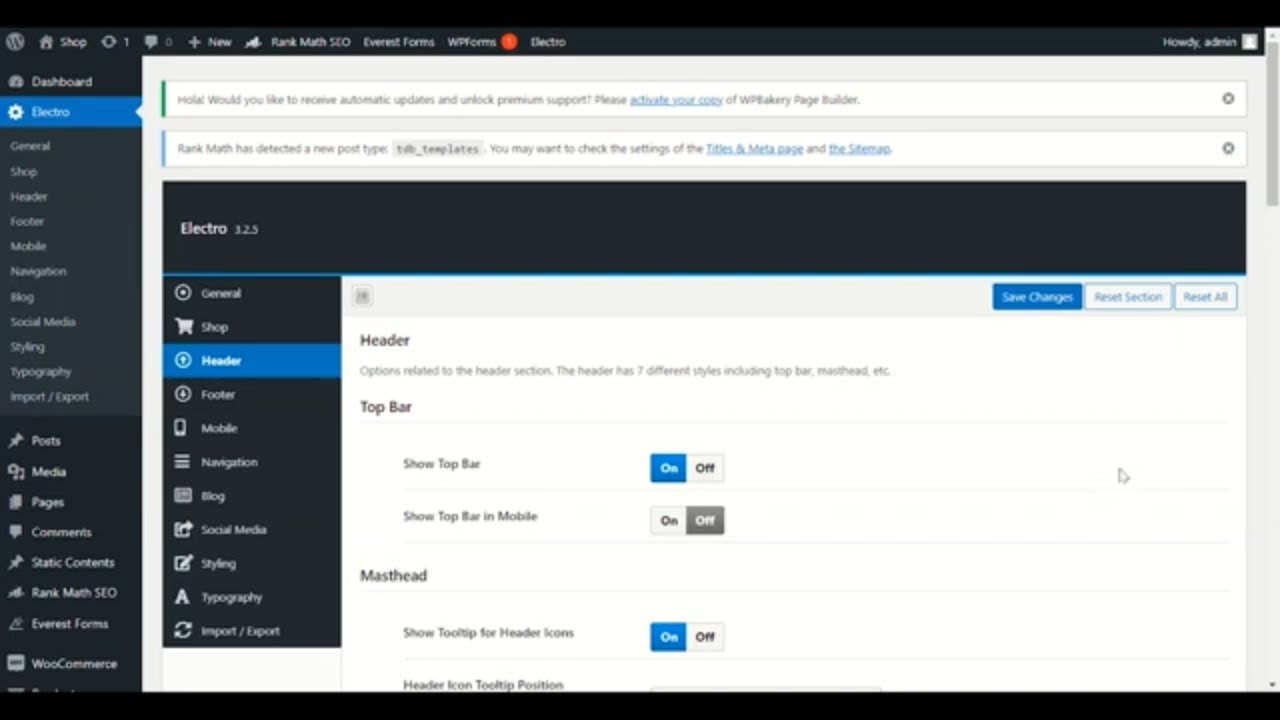Image resolution: width=1280 pixels, height=720 pixels.
Task: Click the Reset All button
Action: click(x=1205, y=297)
